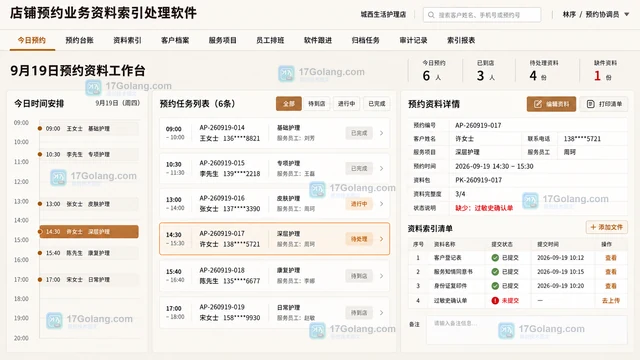Viewport: 640px width, 360px height.
Task: Expand appointment AP-260919-017 chevron
Action: tap(381, 239)
